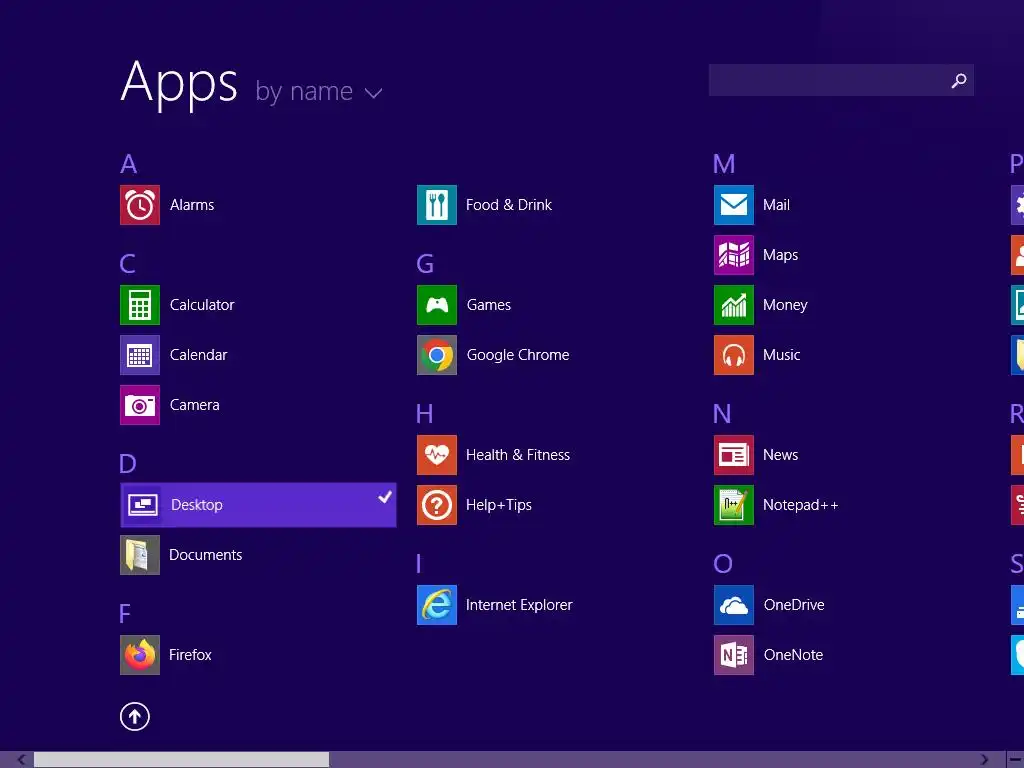The height and width of the screenshot is (768, 1024).
Task: Launch the Music app icon
Action: 734,355
